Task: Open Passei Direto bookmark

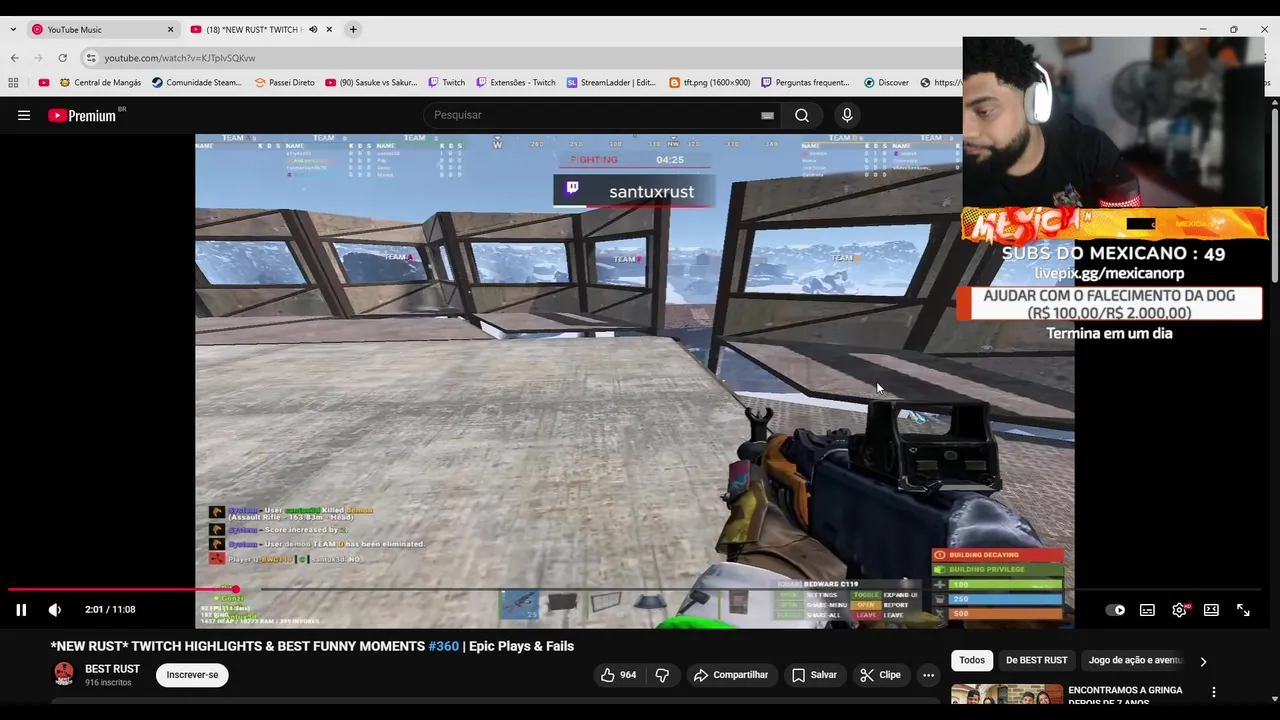Action: pyautogui.click(x=284, y=83)
